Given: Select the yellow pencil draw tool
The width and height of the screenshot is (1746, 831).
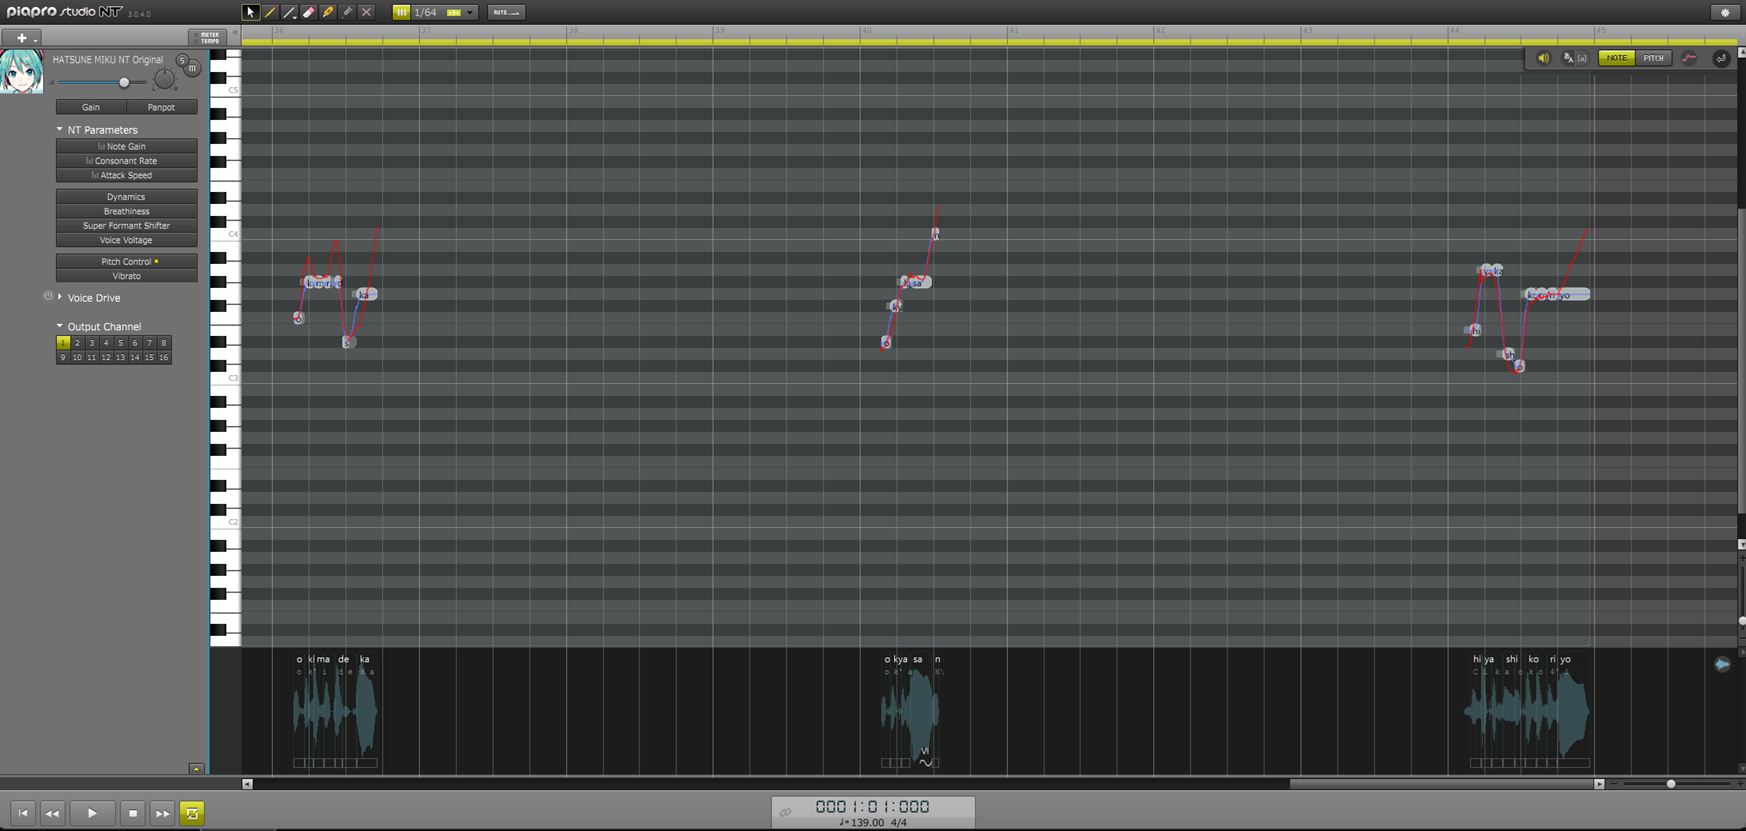Looking at the screenshot, I should pos(270,12).
